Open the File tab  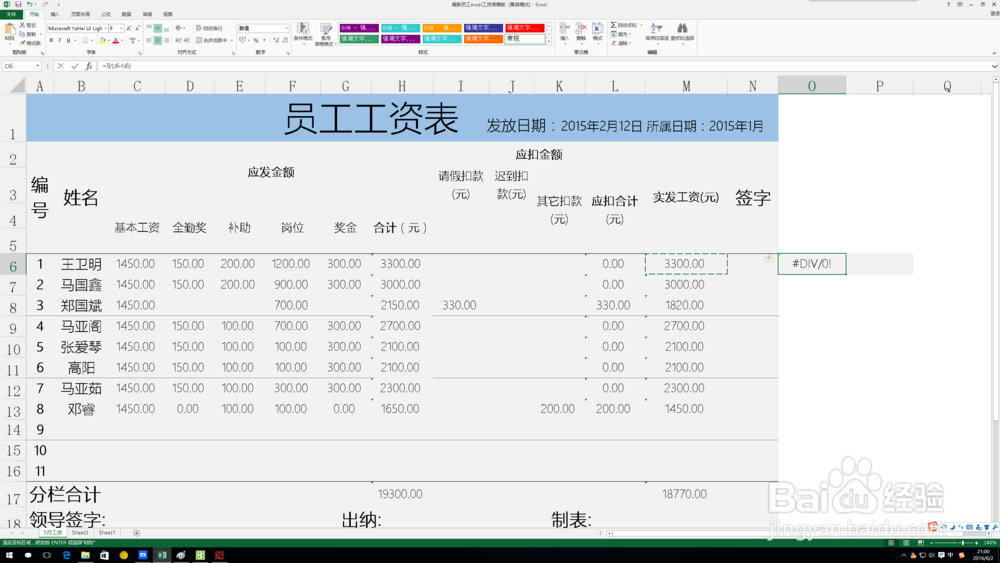11,14
